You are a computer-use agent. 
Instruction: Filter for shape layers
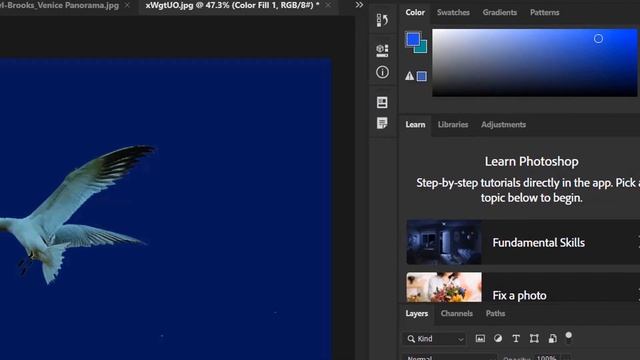click(x=534, y=338)
